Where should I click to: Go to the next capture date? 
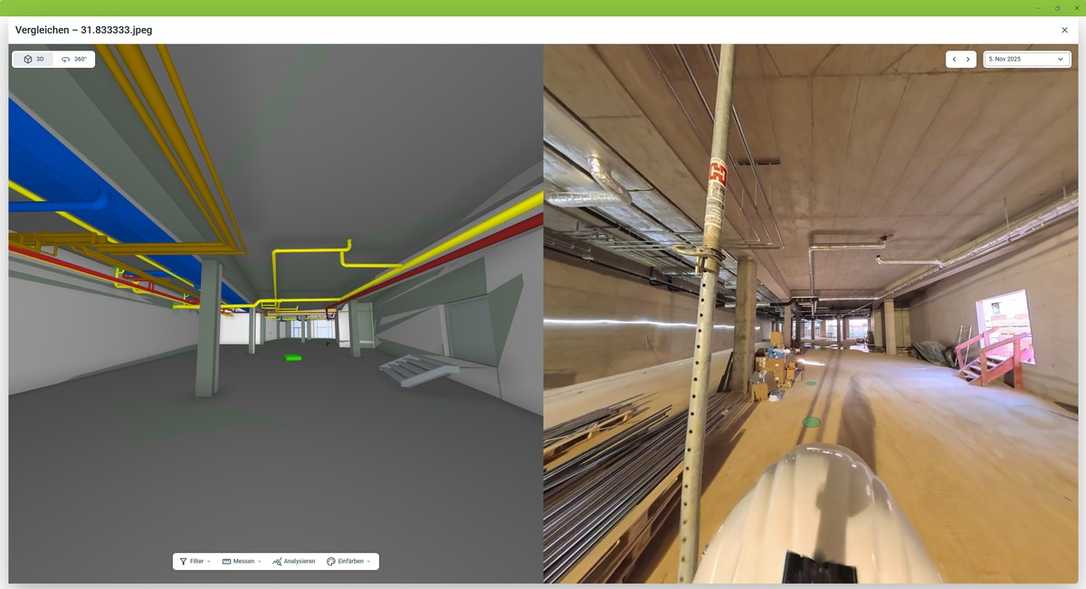tap(968, 60)
